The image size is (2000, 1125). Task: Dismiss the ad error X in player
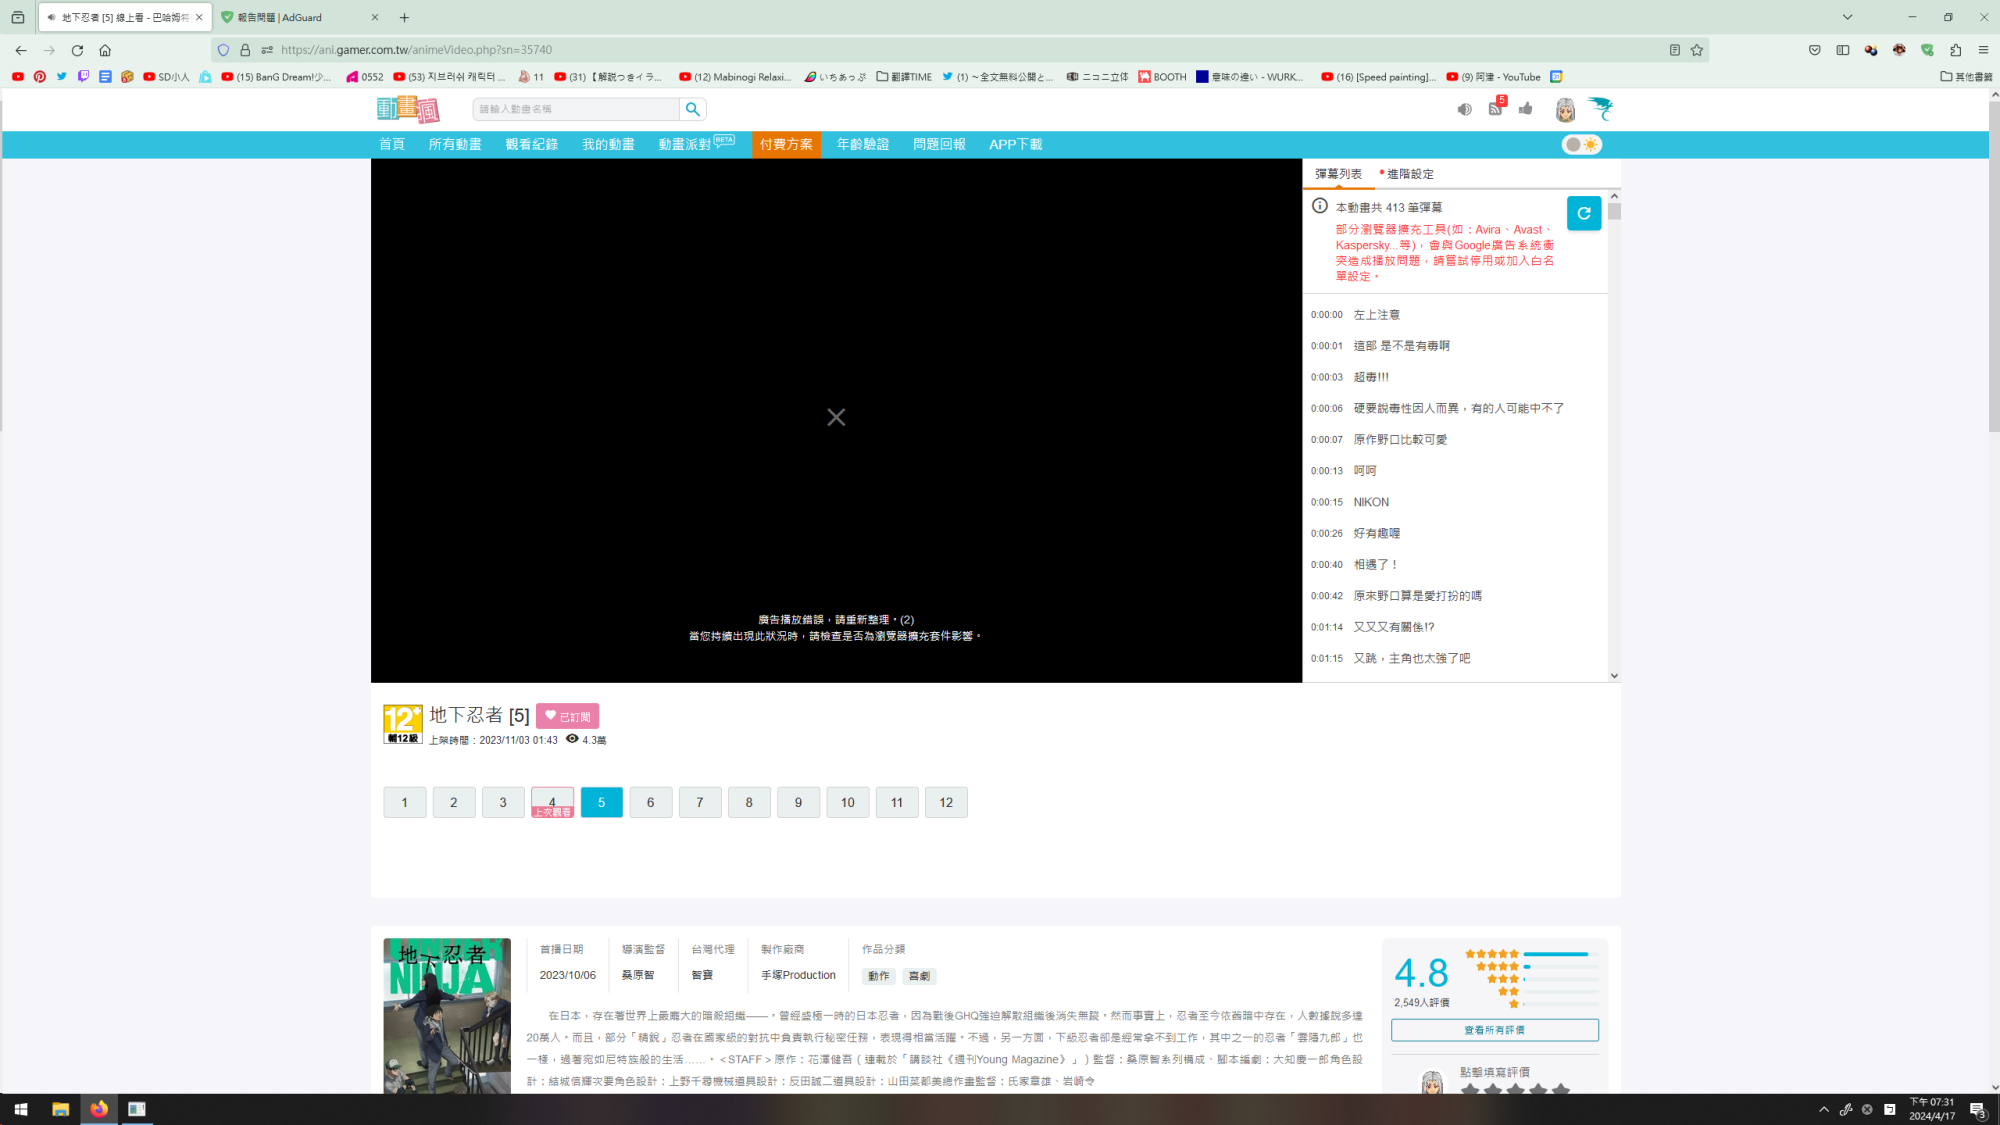pos(836,417)
